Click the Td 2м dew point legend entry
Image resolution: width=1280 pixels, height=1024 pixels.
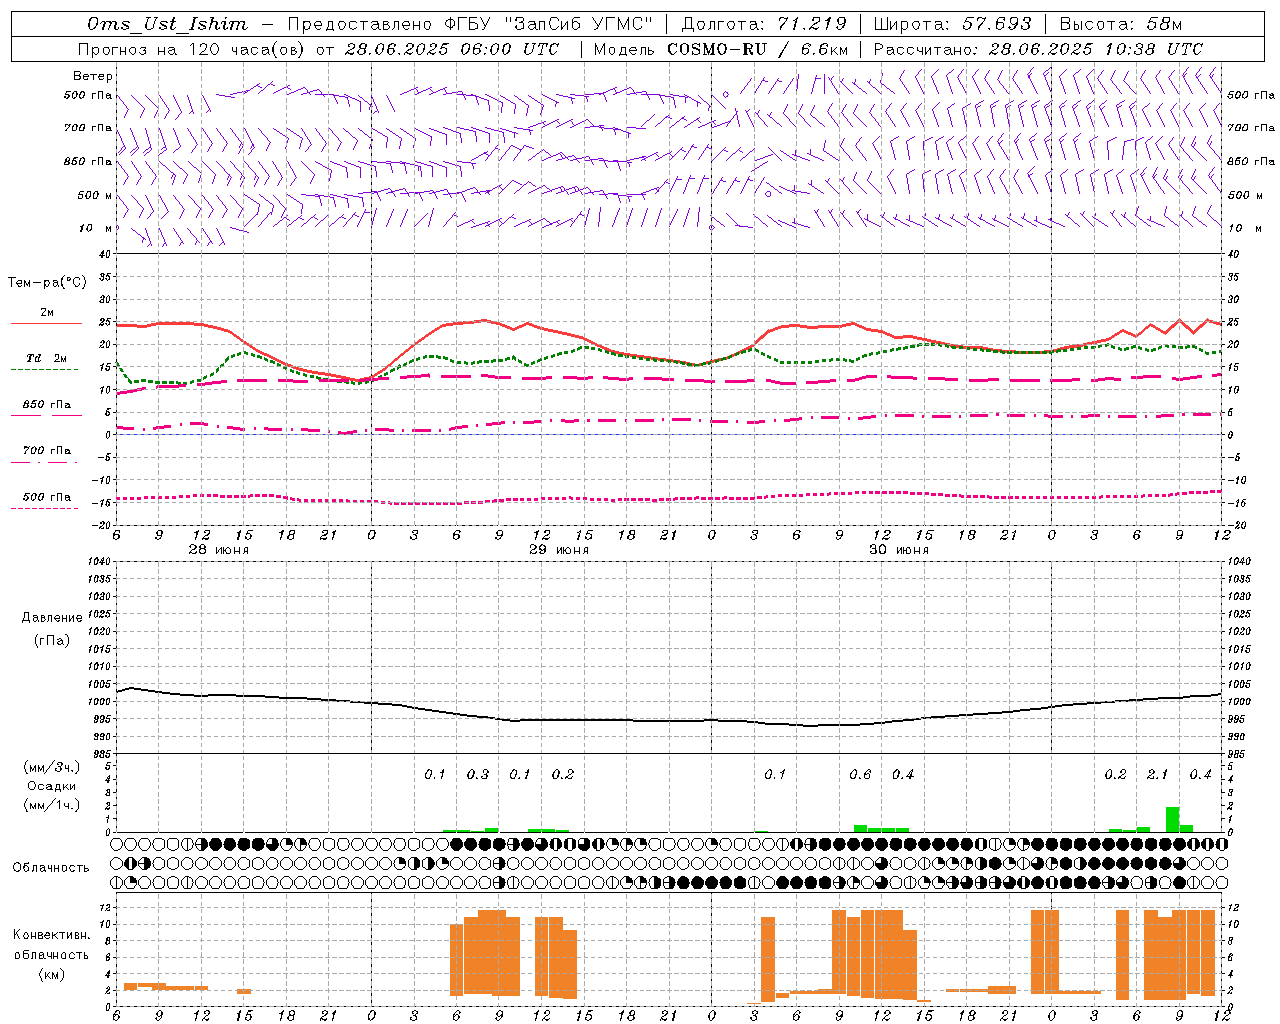click(46, 358)
